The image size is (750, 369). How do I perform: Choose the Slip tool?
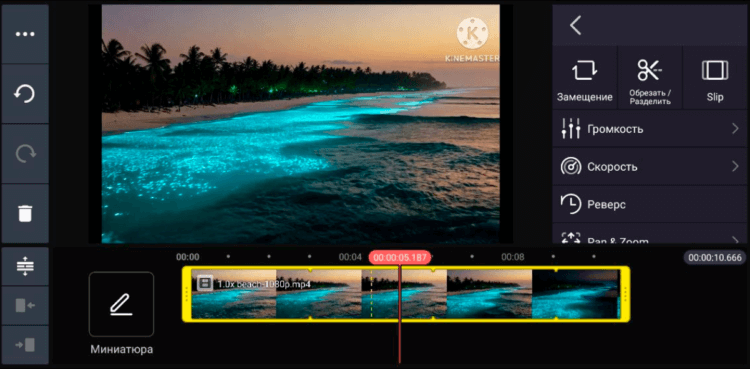pos(715,78)
